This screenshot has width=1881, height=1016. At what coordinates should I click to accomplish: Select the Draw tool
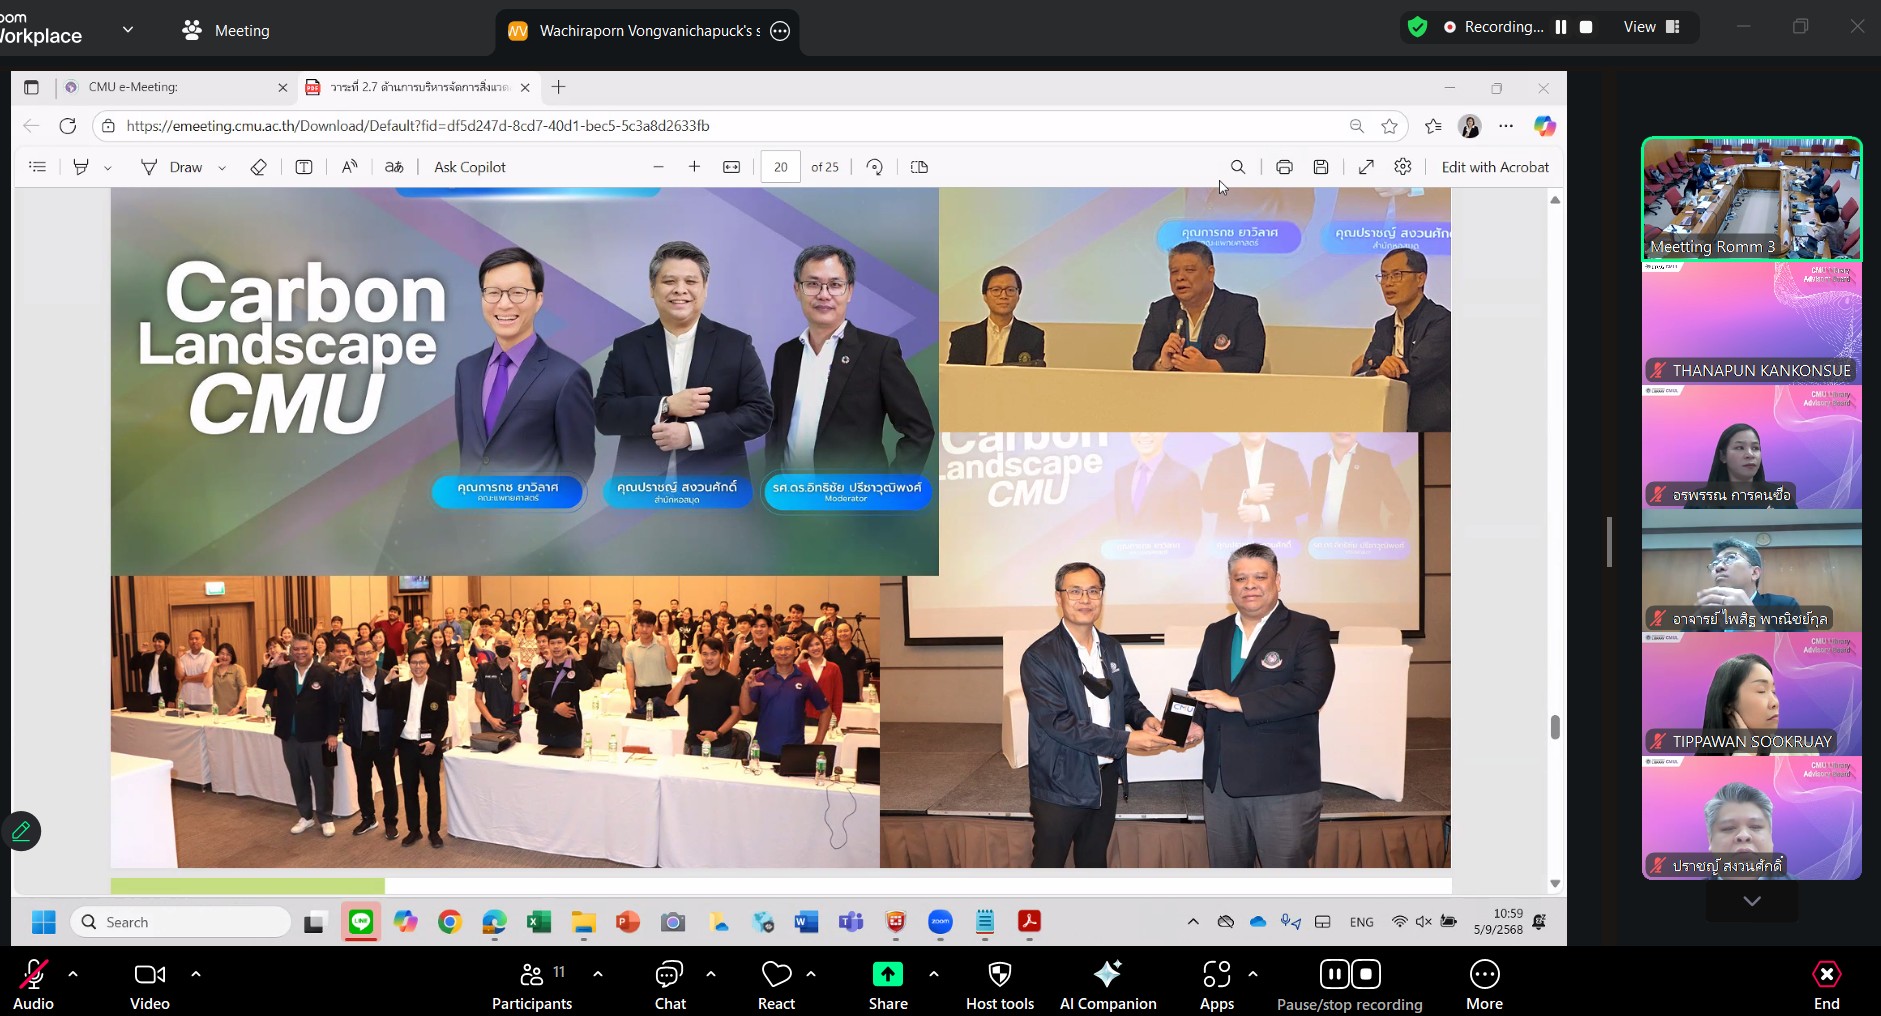click(x=172, y=167)
